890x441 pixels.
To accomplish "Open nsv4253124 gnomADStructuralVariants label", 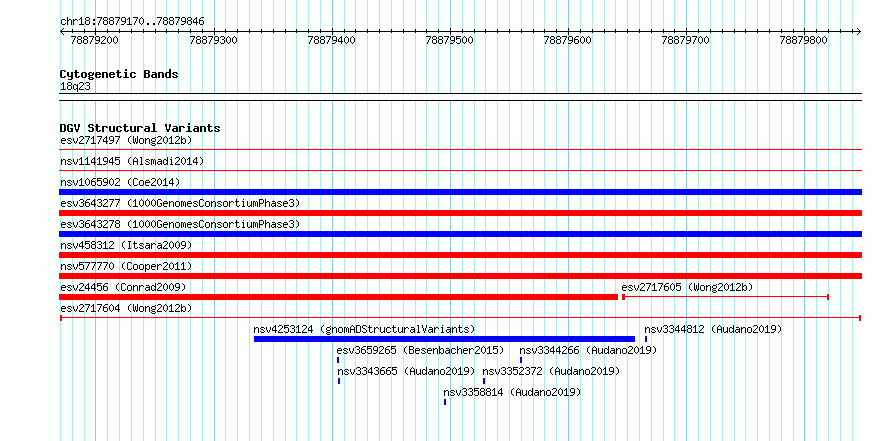I will tap(364, 329).
